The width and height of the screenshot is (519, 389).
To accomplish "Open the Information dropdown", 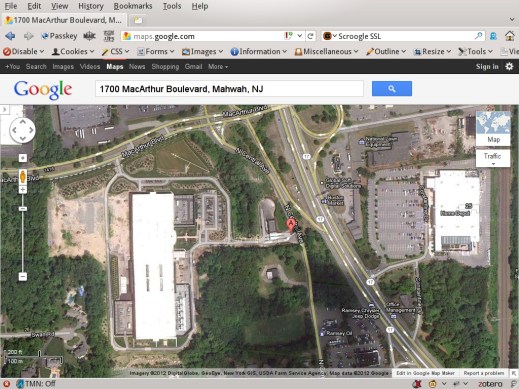I will click(x=259, y=51).
